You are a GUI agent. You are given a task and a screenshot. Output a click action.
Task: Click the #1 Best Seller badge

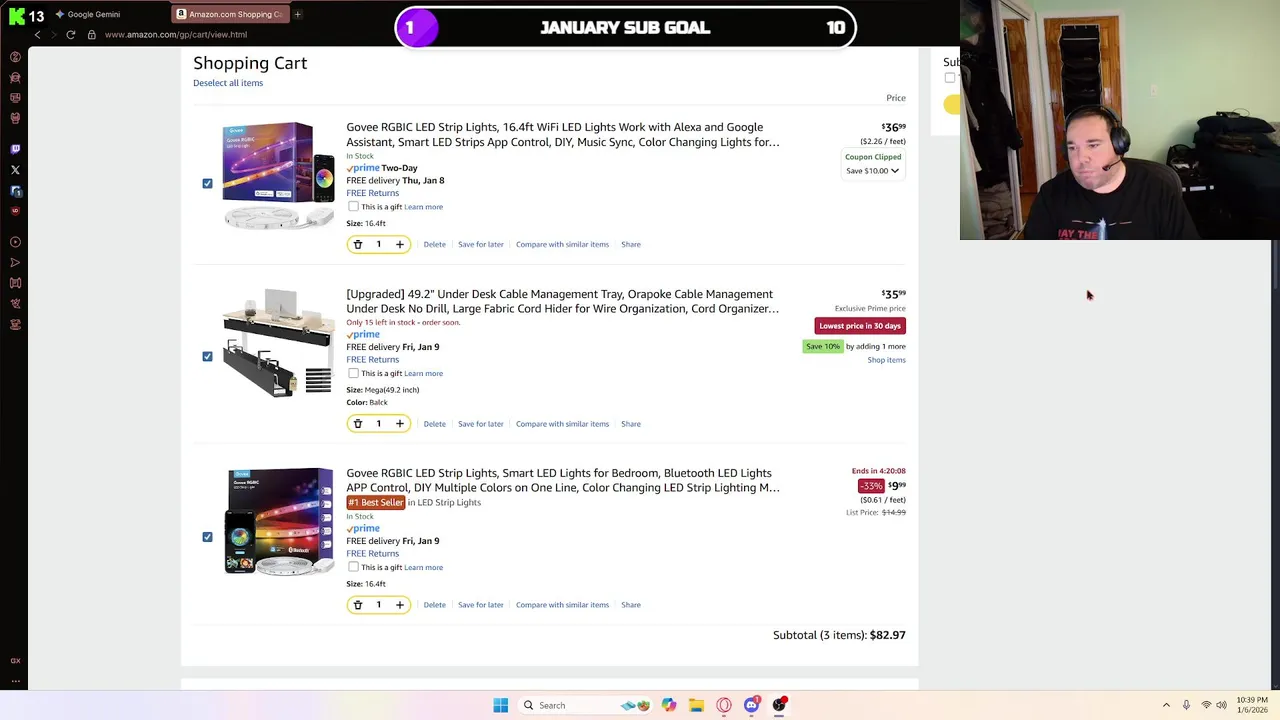[x=376, y=503]
